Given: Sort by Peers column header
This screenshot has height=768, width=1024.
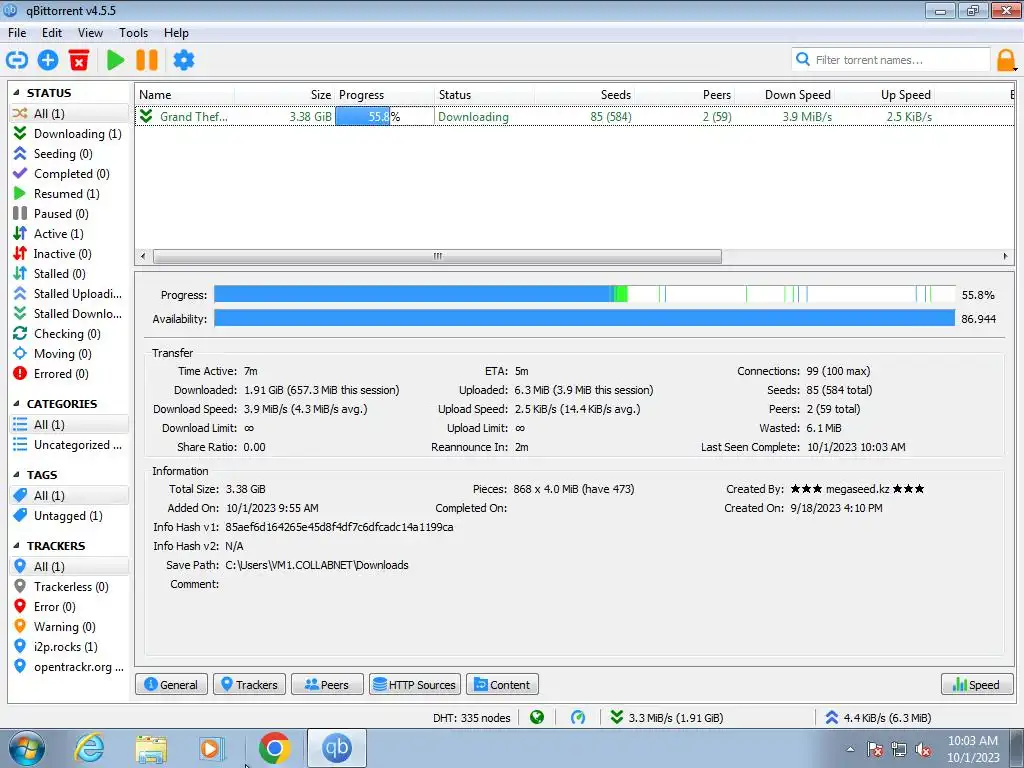Looking at the screenshot, I should 684,95.
